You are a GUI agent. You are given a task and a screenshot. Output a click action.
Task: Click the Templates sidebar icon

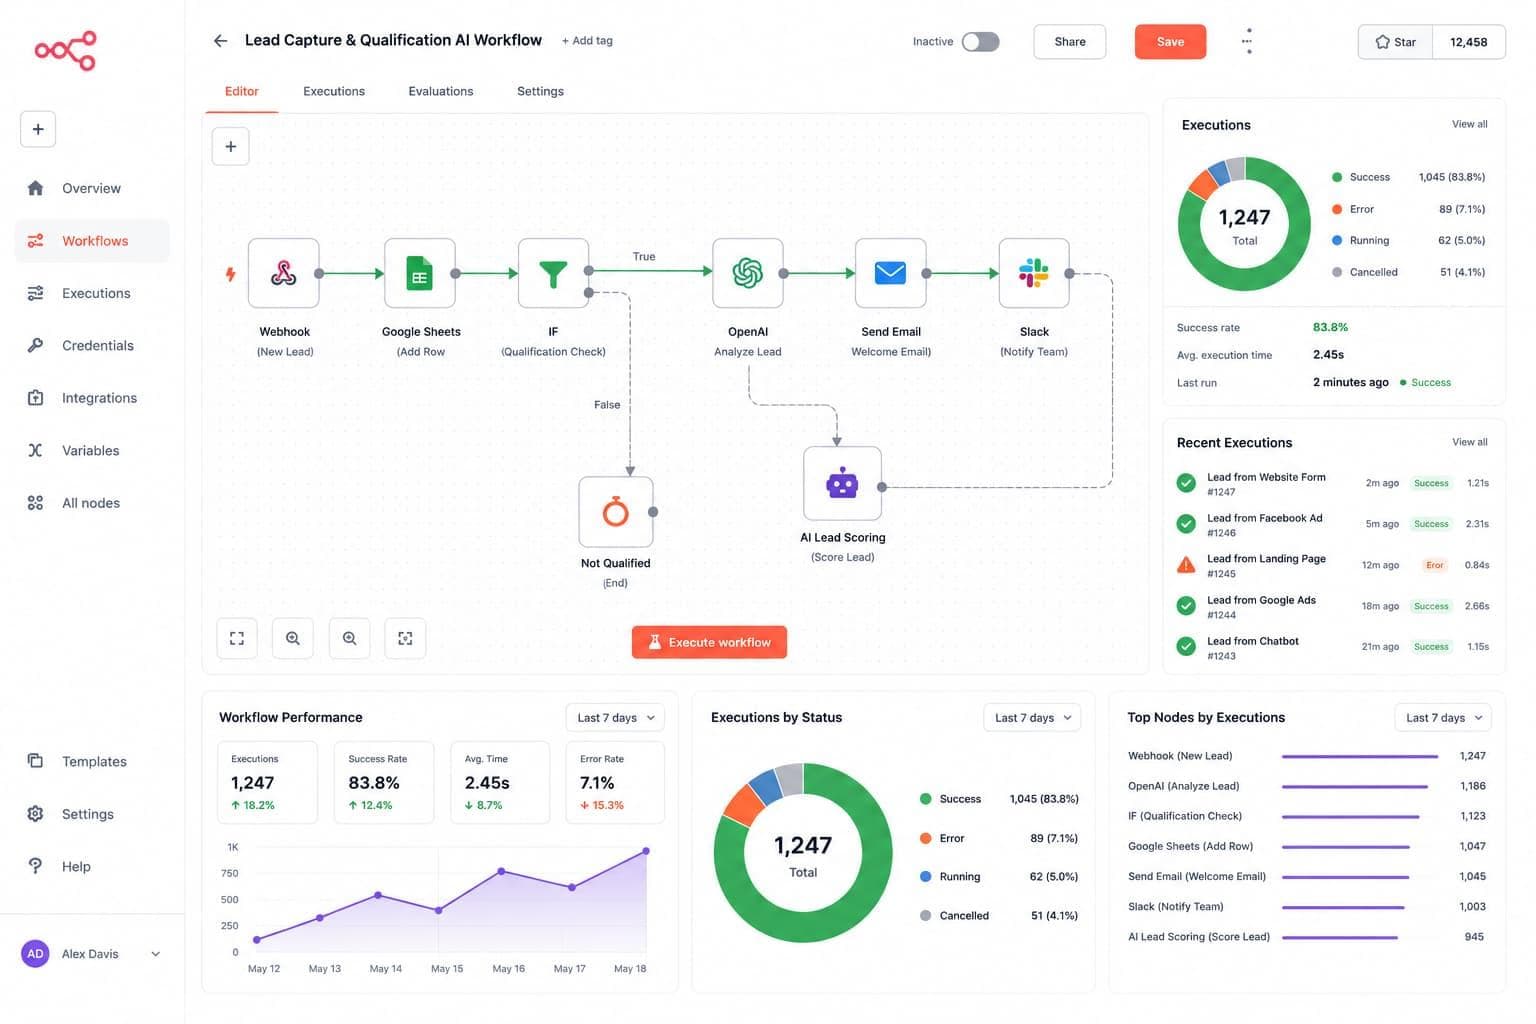[x=35, y=761]
